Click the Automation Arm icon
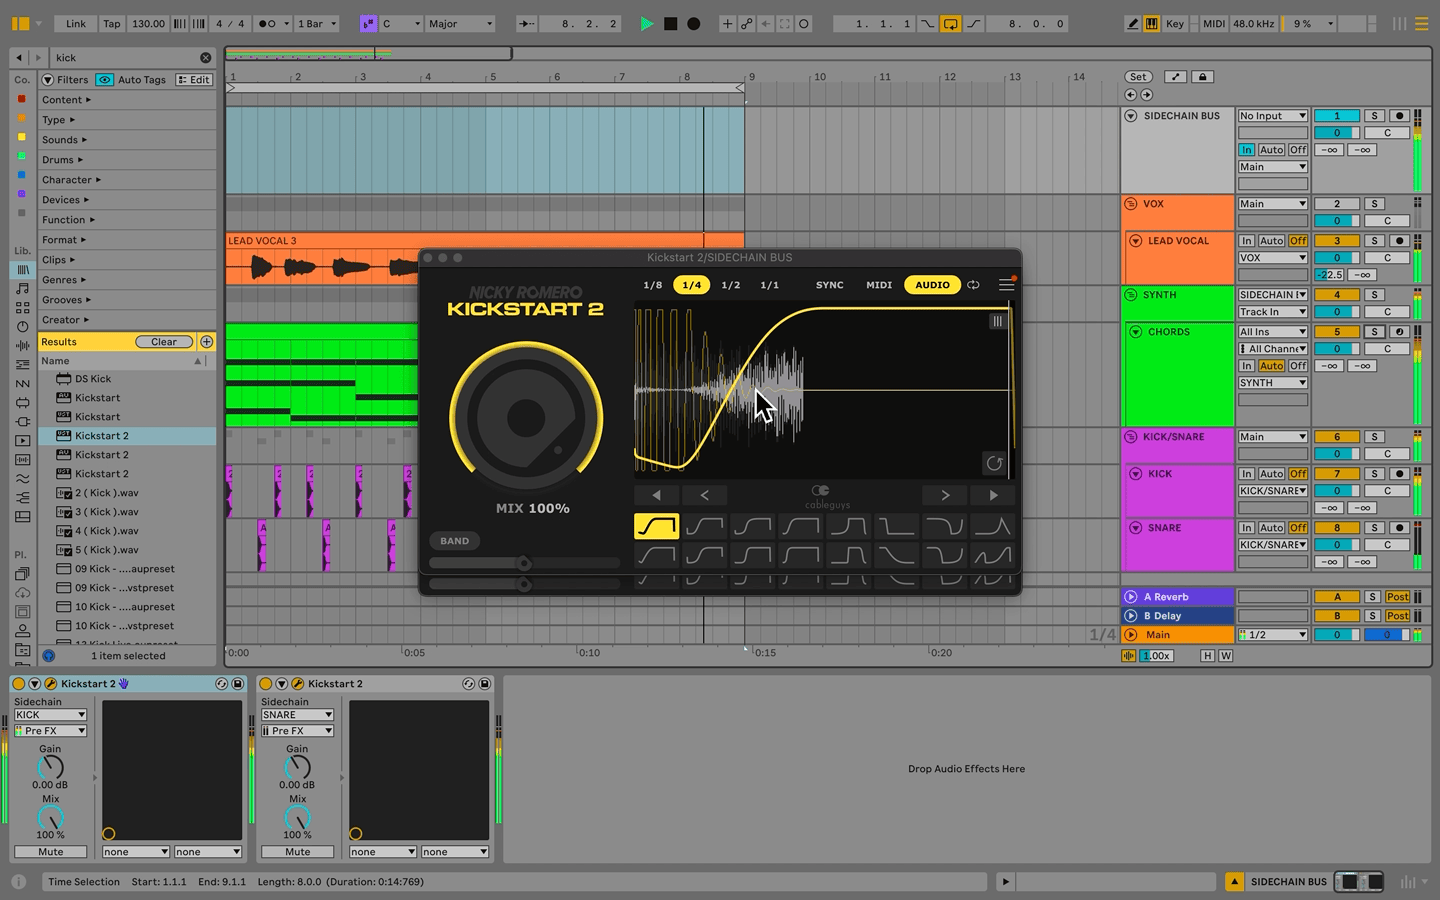The width and height of the screenshot is (1440, 900). coord(746,23)
